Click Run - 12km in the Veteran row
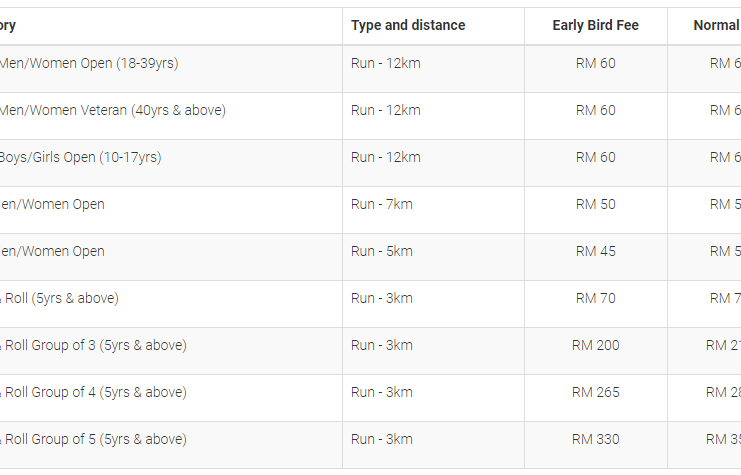Screen dimensions: 741x475 386,110
